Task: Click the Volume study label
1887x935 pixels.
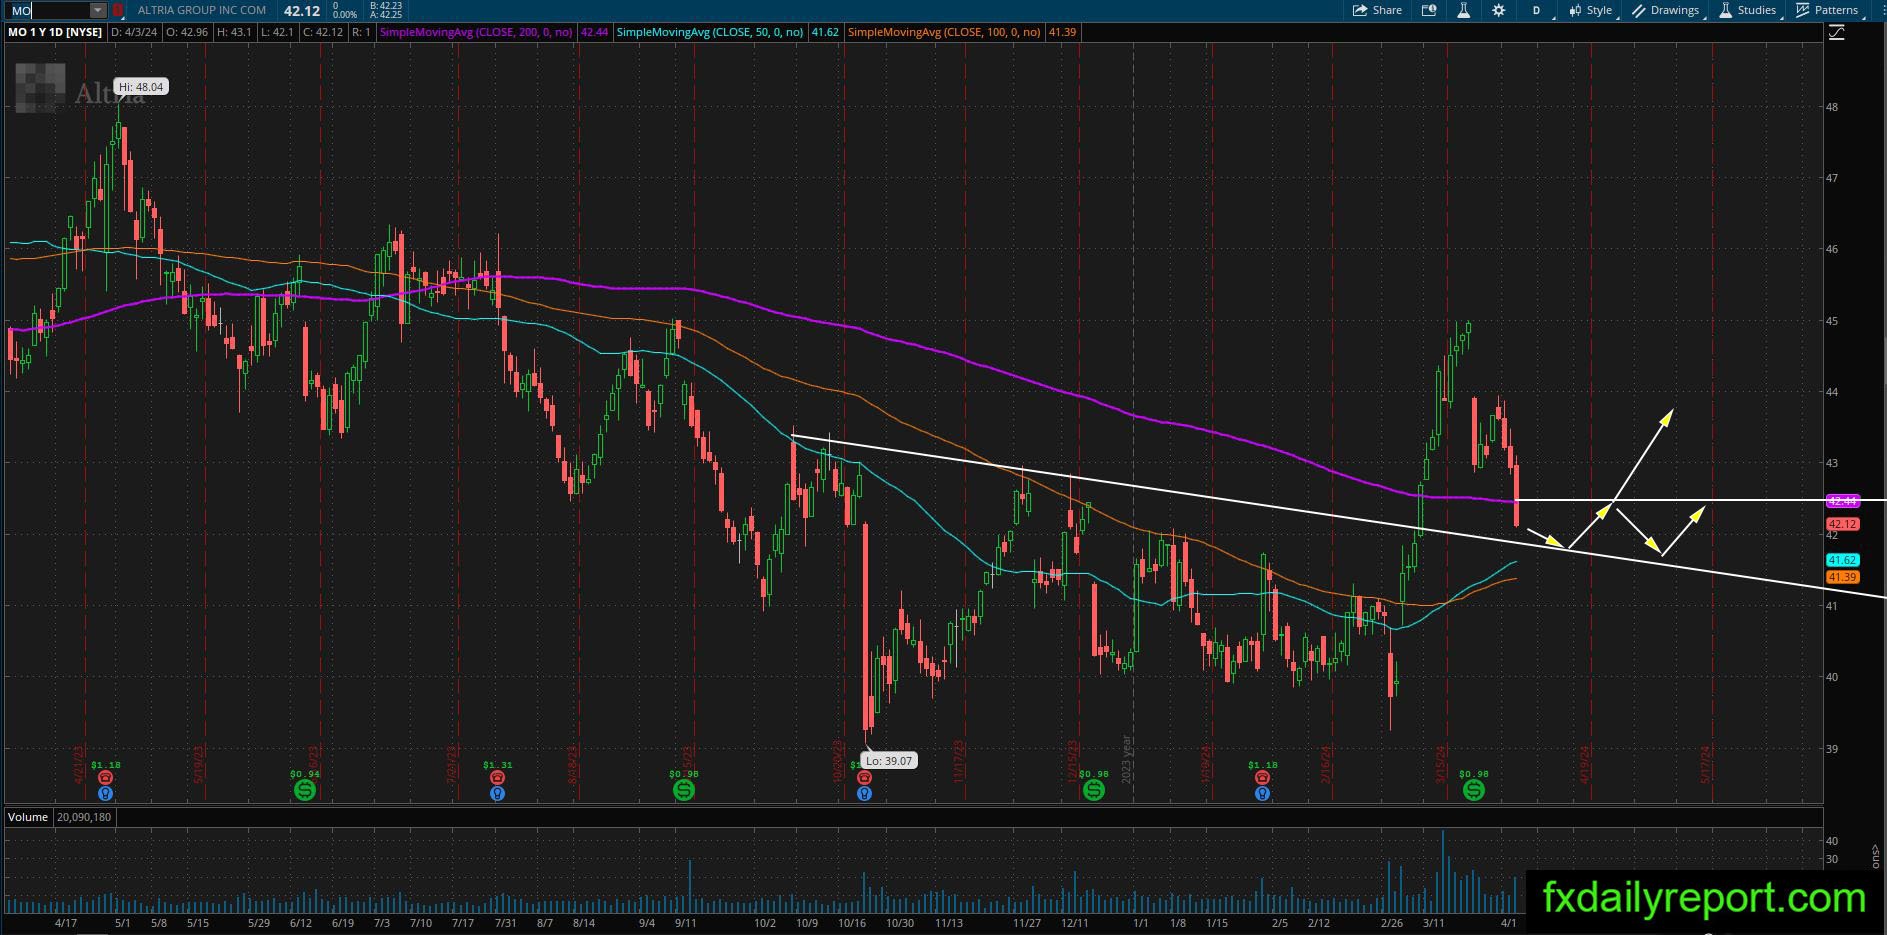Action: (x=28, y=817)
